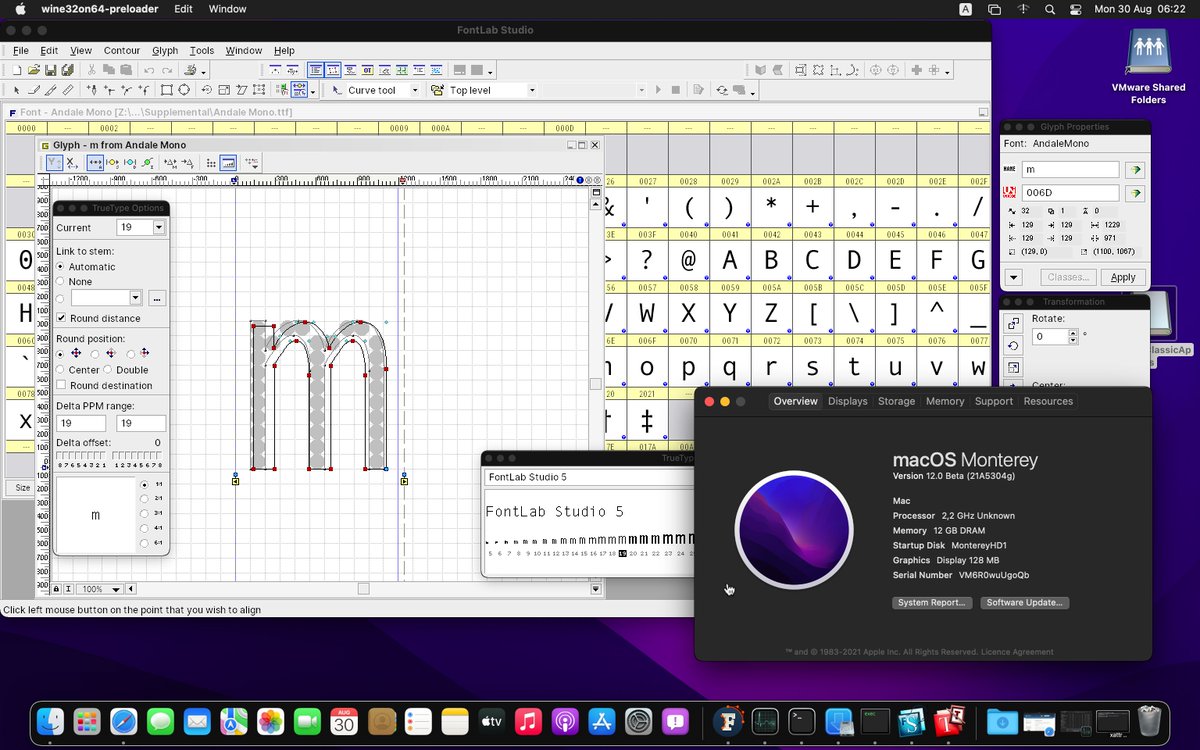Select the Edit arrow pointer tool
The height and width of the screenshot is (750, 1200).
tap(17, 90)
